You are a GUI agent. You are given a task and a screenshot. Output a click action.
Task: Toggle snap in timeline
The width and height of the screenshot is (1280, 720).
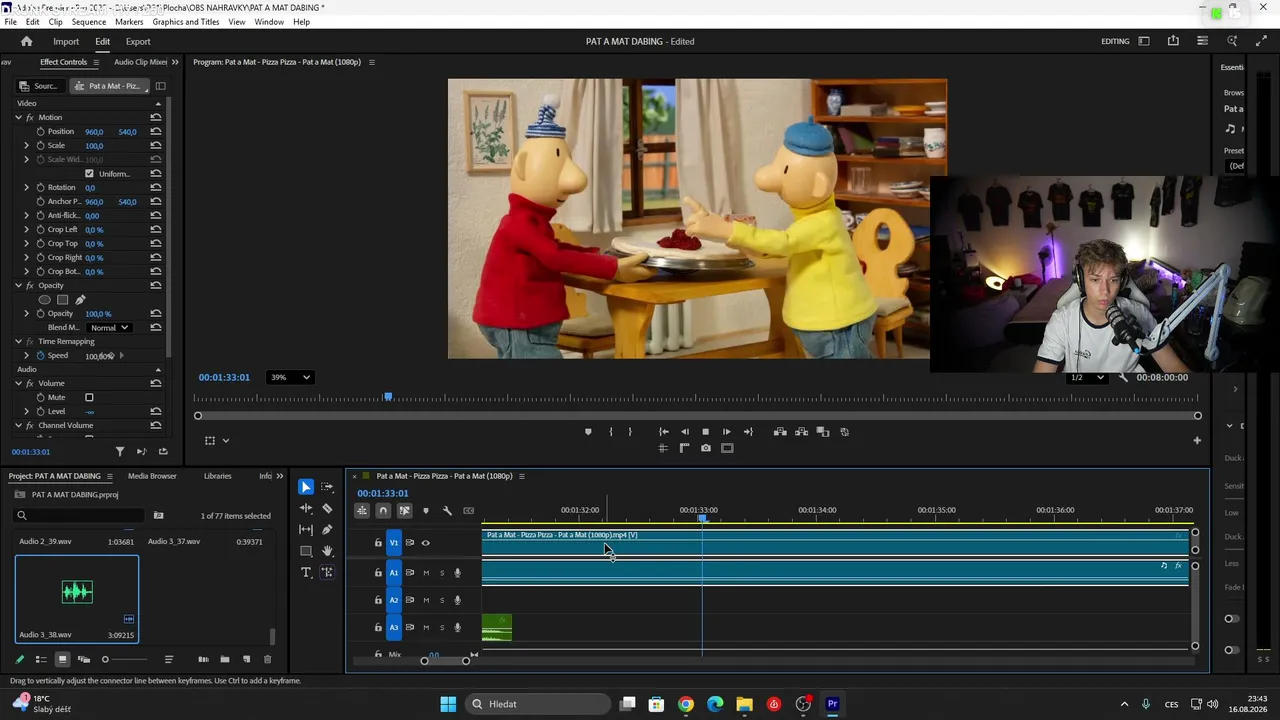383,511
